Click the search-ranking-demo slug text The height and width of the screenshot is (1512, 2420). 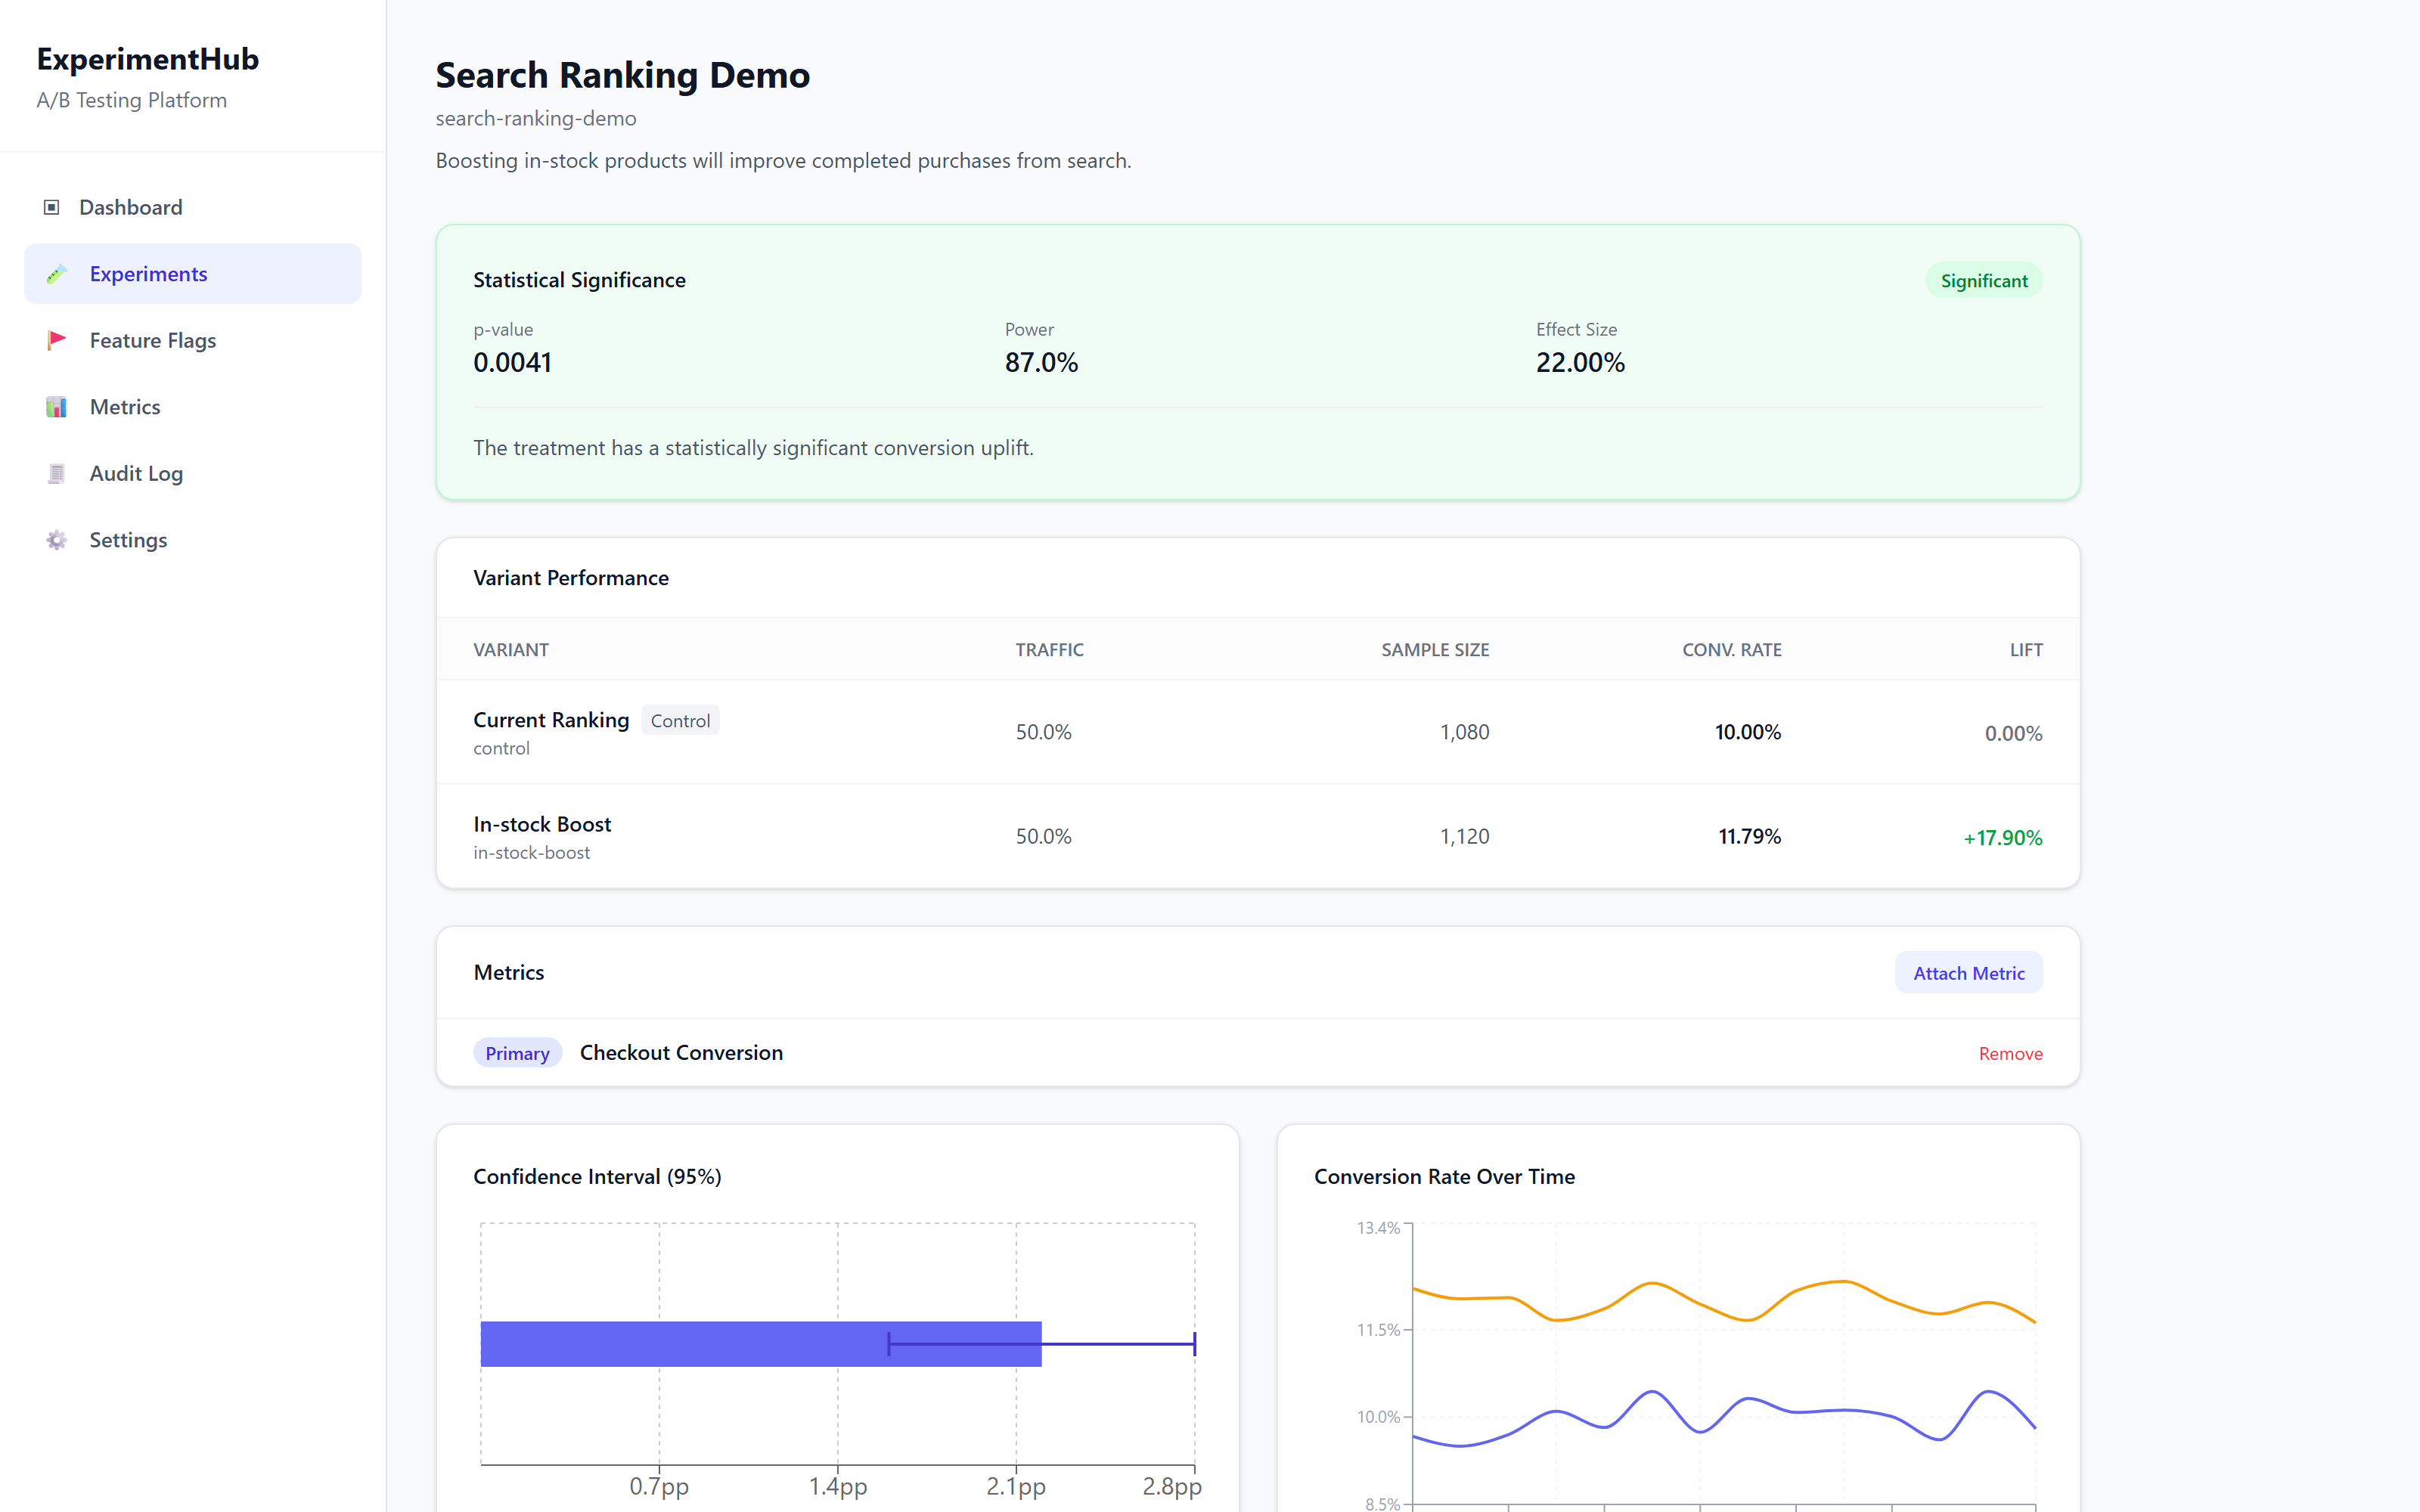click(x=536, y=118)
